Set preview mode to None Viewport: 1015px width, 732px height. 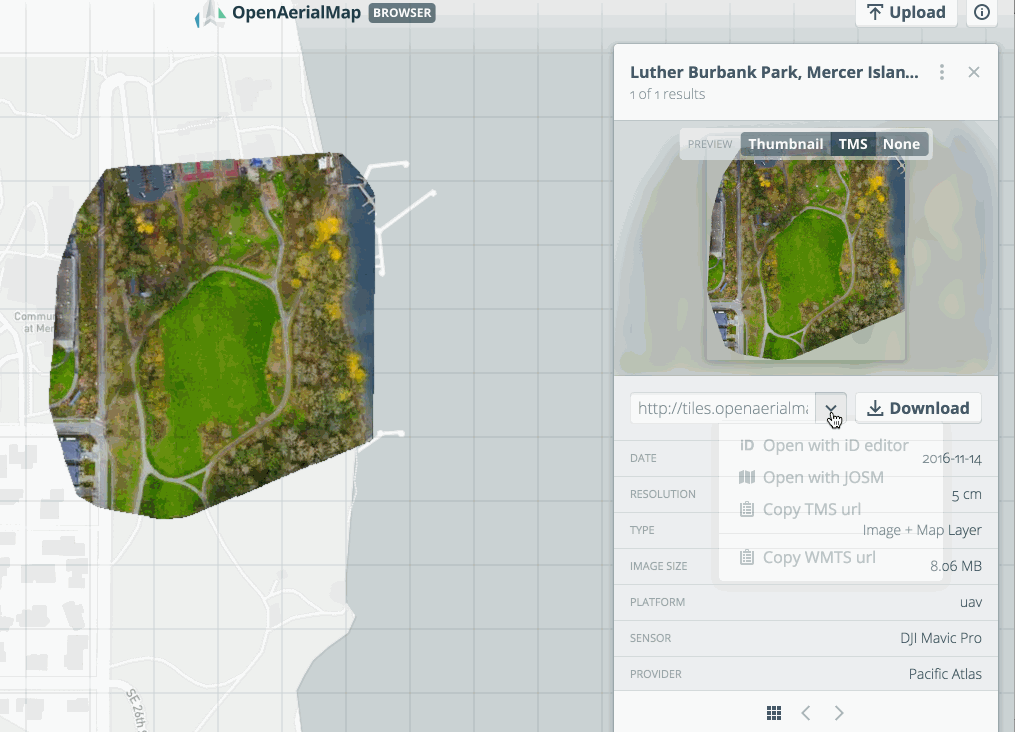[x=901, y=144]
